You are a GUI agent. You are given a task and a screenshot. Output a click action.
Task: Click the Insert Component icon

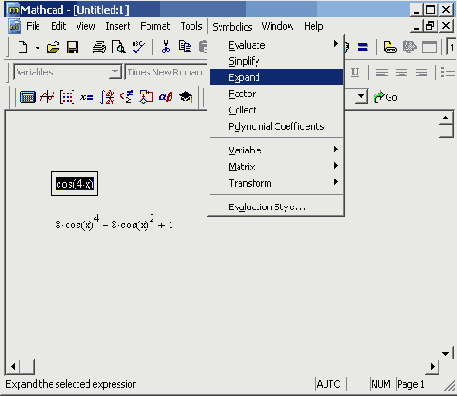(410, 47)
